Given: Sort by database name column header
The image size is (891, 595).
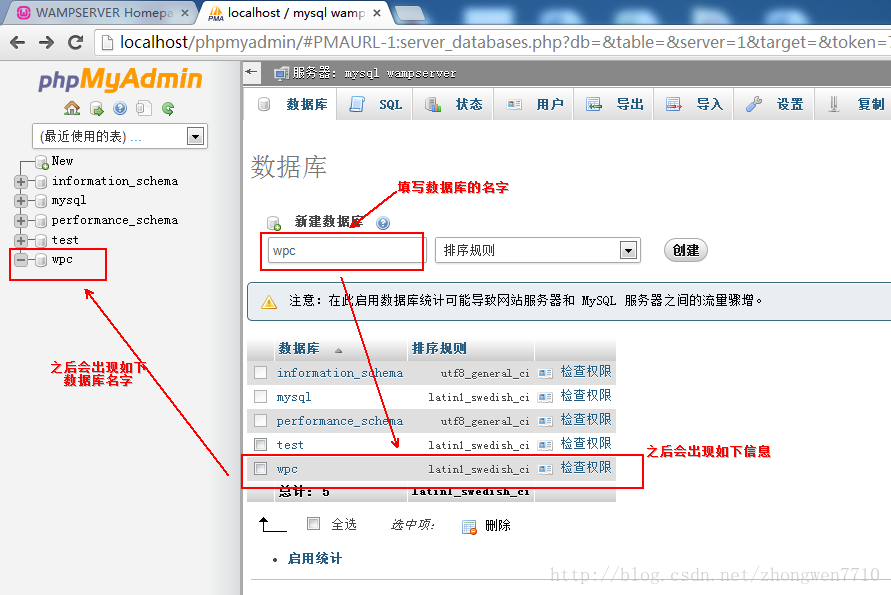Looking at the screenshot, I should click(299, 348).
